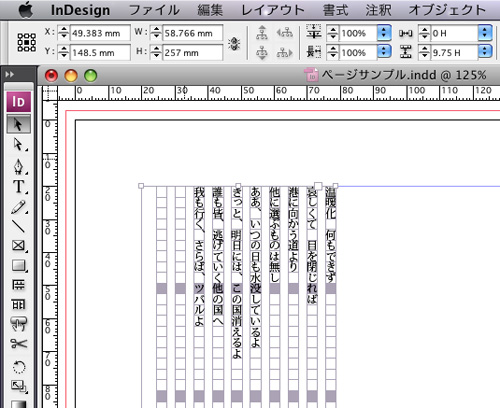
Task: Toggle constrain proportions chain icon
Action: [x=234, y=44]
